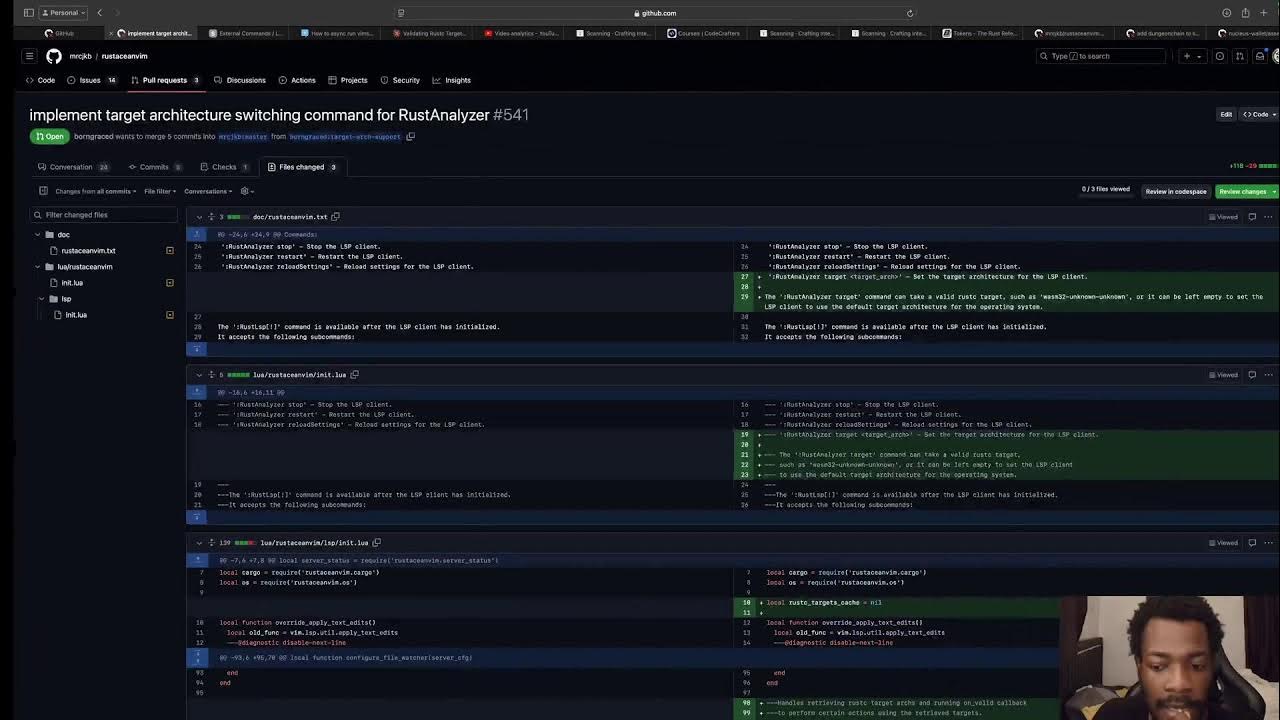Mark lua/rustaceanvim/init.lua as Viewed
The width and height of the screenshot is (1280, 720).
click(1223, 374)
